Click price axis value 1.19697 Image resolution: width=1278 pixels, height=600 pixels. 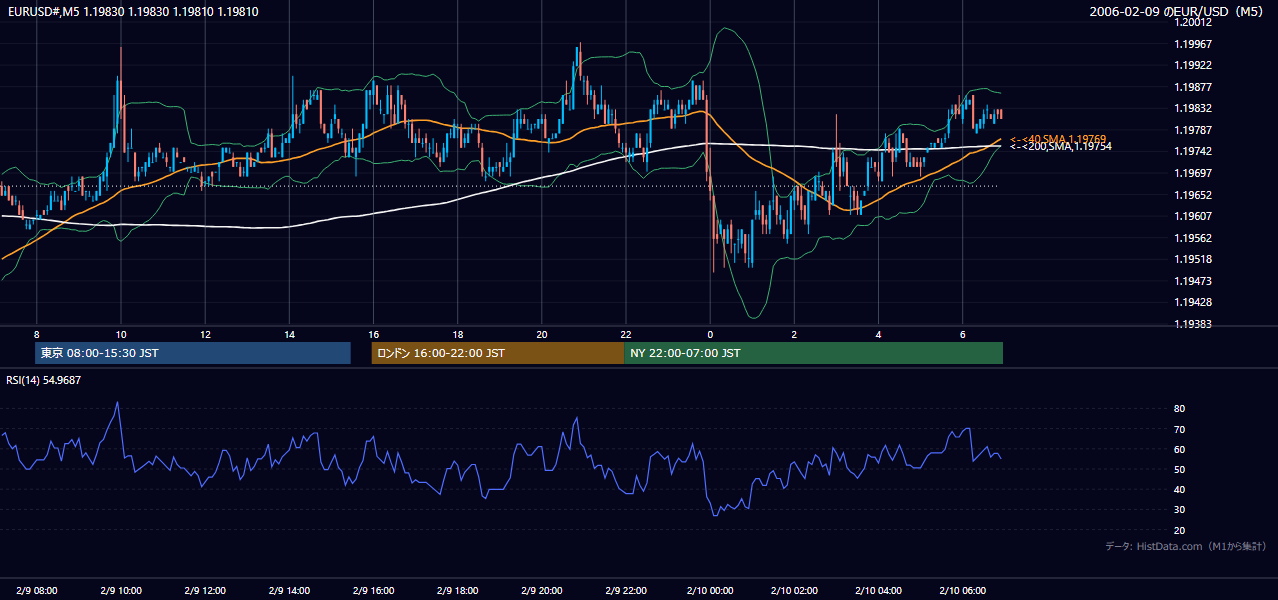(x=1195, y=173)
